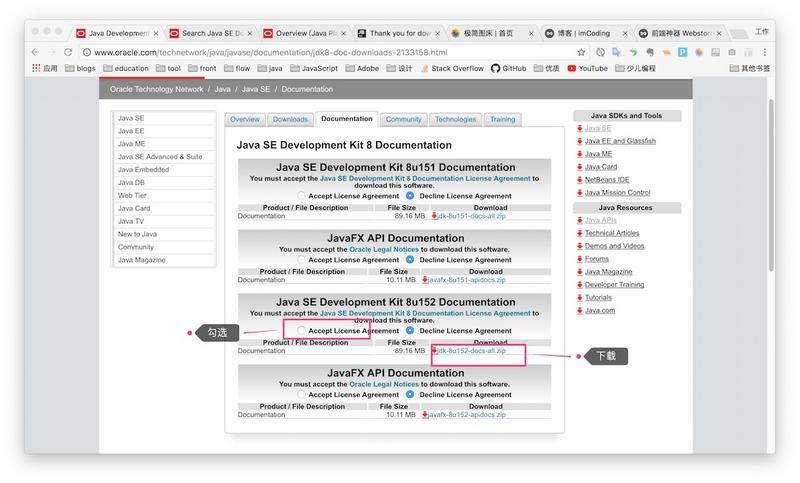Open the tool bookmark folder
Viewport: 800px width, 483px height.
point(168,68)
